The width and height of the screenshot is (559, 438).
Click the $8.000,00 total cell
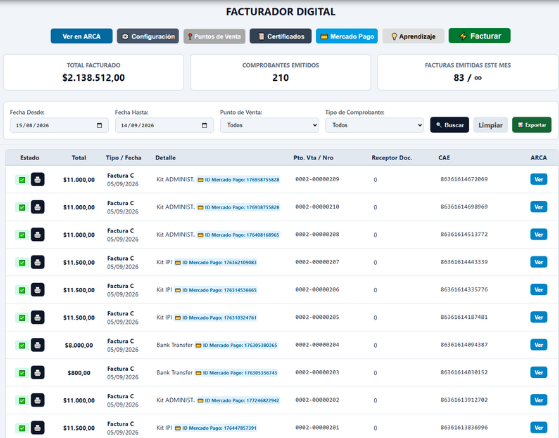tap(79, 345)
